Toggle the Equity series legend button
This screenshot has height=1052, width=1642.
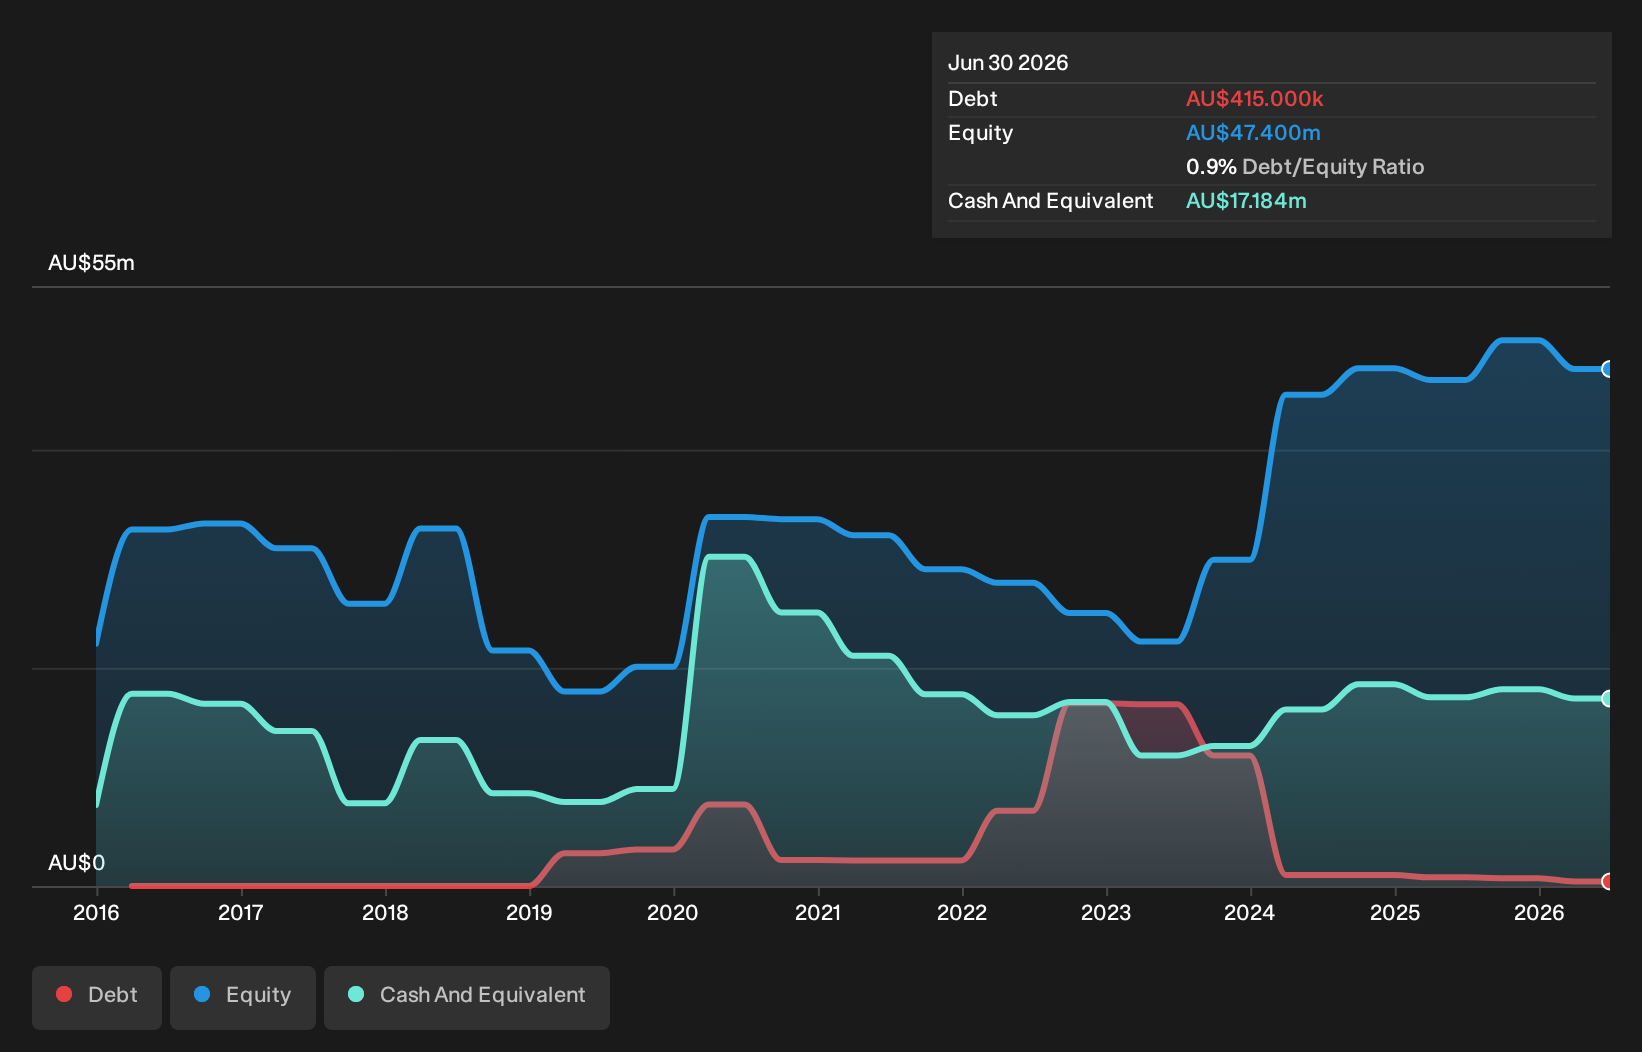click(x=243, y=997)
